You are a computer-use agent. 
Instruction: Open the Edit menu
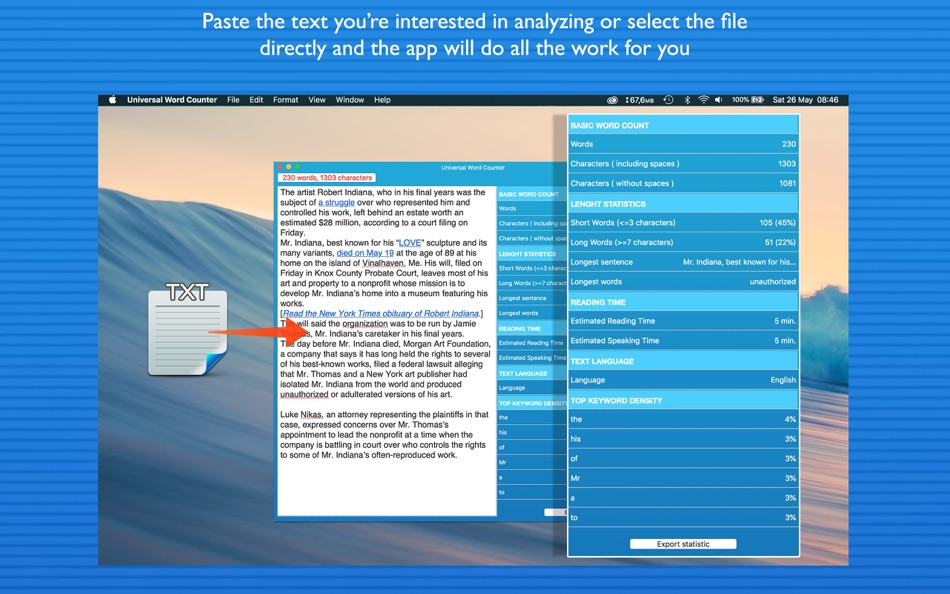[256, 100]
